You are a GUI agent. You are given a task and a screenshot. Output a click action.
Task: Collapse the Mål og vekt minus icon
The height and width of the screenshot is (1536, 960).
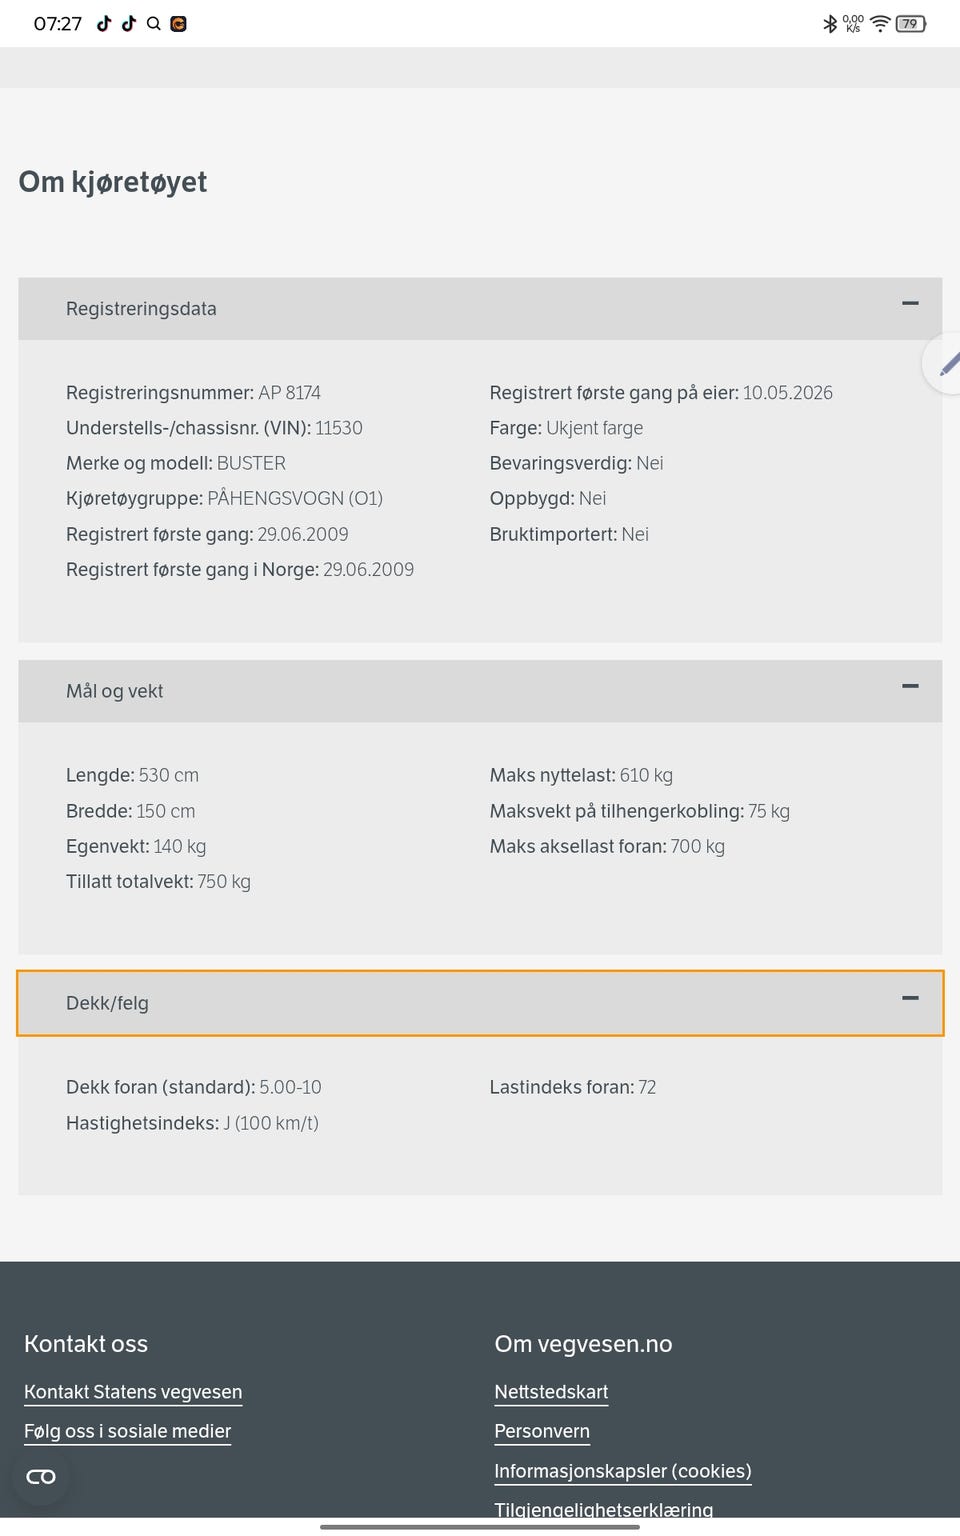[x=910, y=686]
